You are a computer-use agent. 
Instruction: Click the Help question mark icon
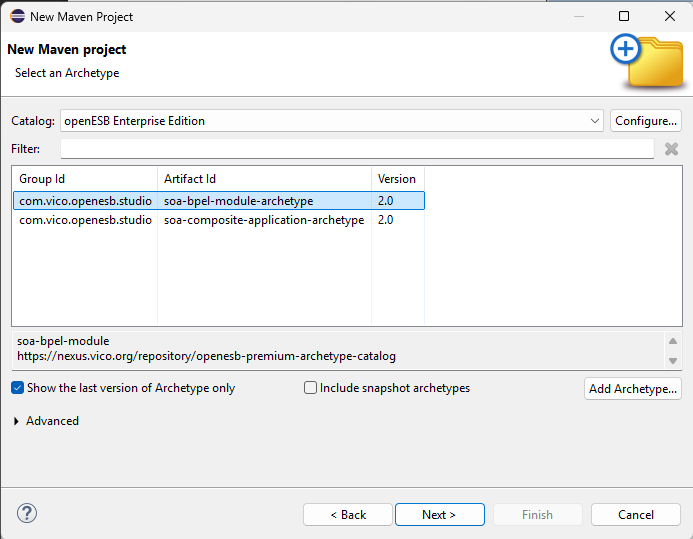[x=27, y=513]
